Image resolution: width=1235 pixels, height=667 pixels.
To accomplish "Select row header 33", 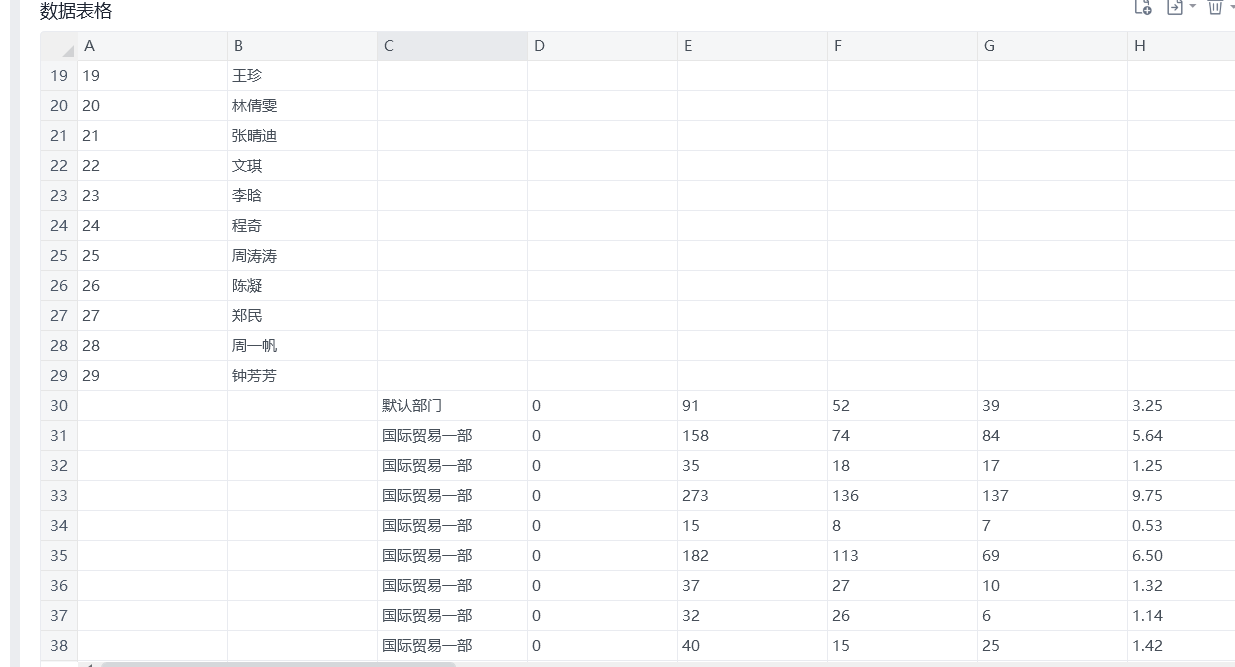I will [x=59, y=496].
